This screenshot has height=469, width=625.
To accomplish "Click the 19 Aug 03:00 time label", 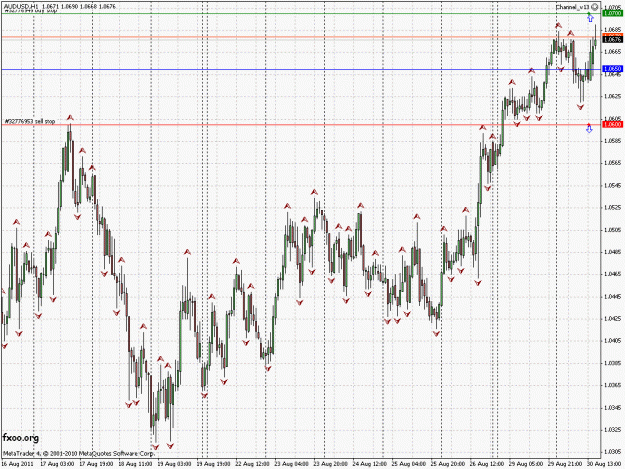I will pyautogui.click(x=174, y=464).
